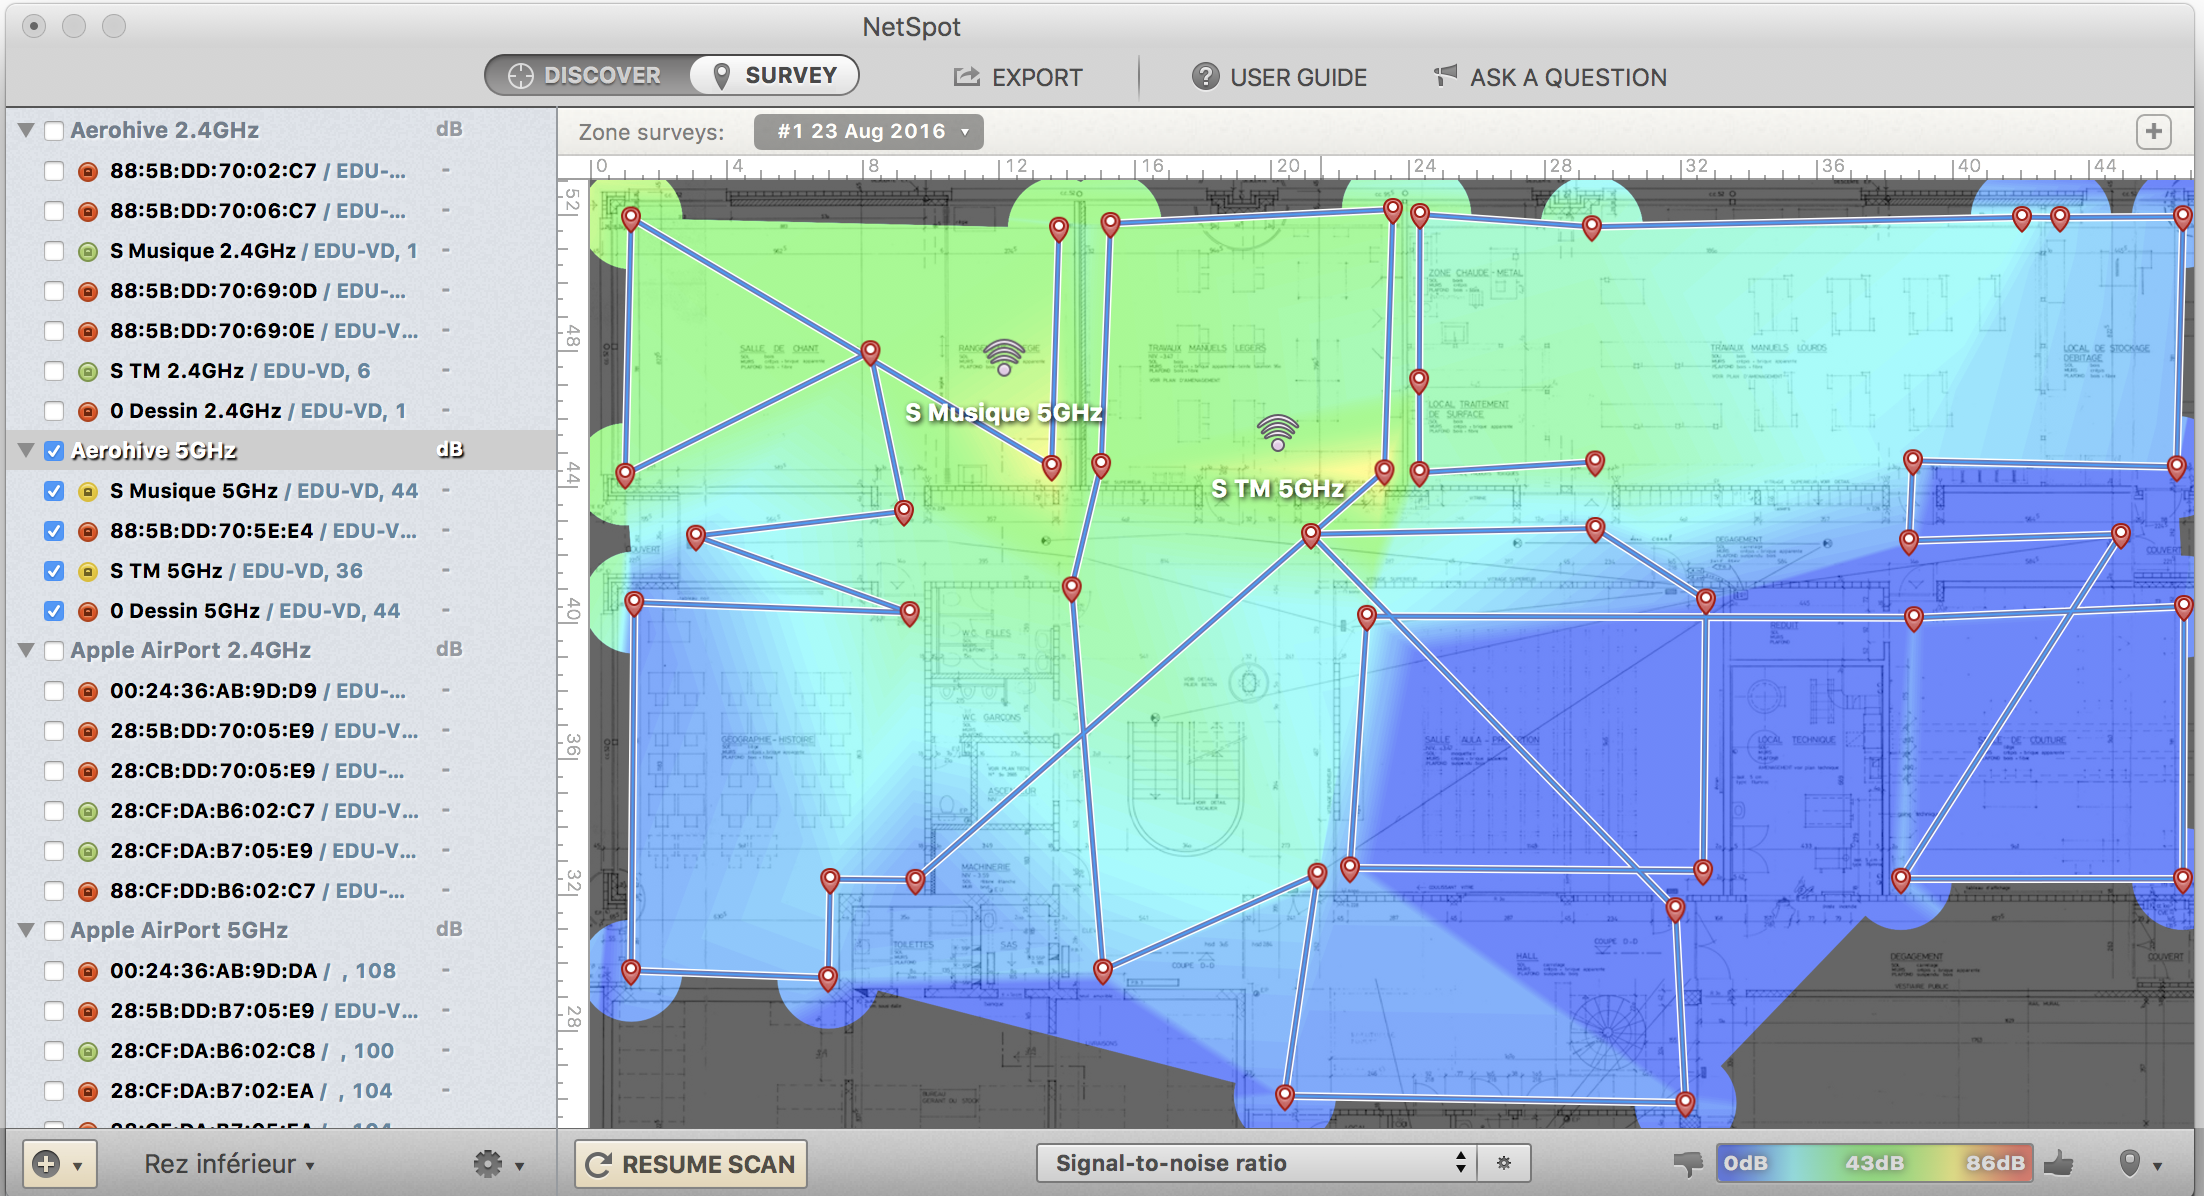Click yellow signal icon of S Musique 5GHz

pyautogui.click(x=88, y=491)
